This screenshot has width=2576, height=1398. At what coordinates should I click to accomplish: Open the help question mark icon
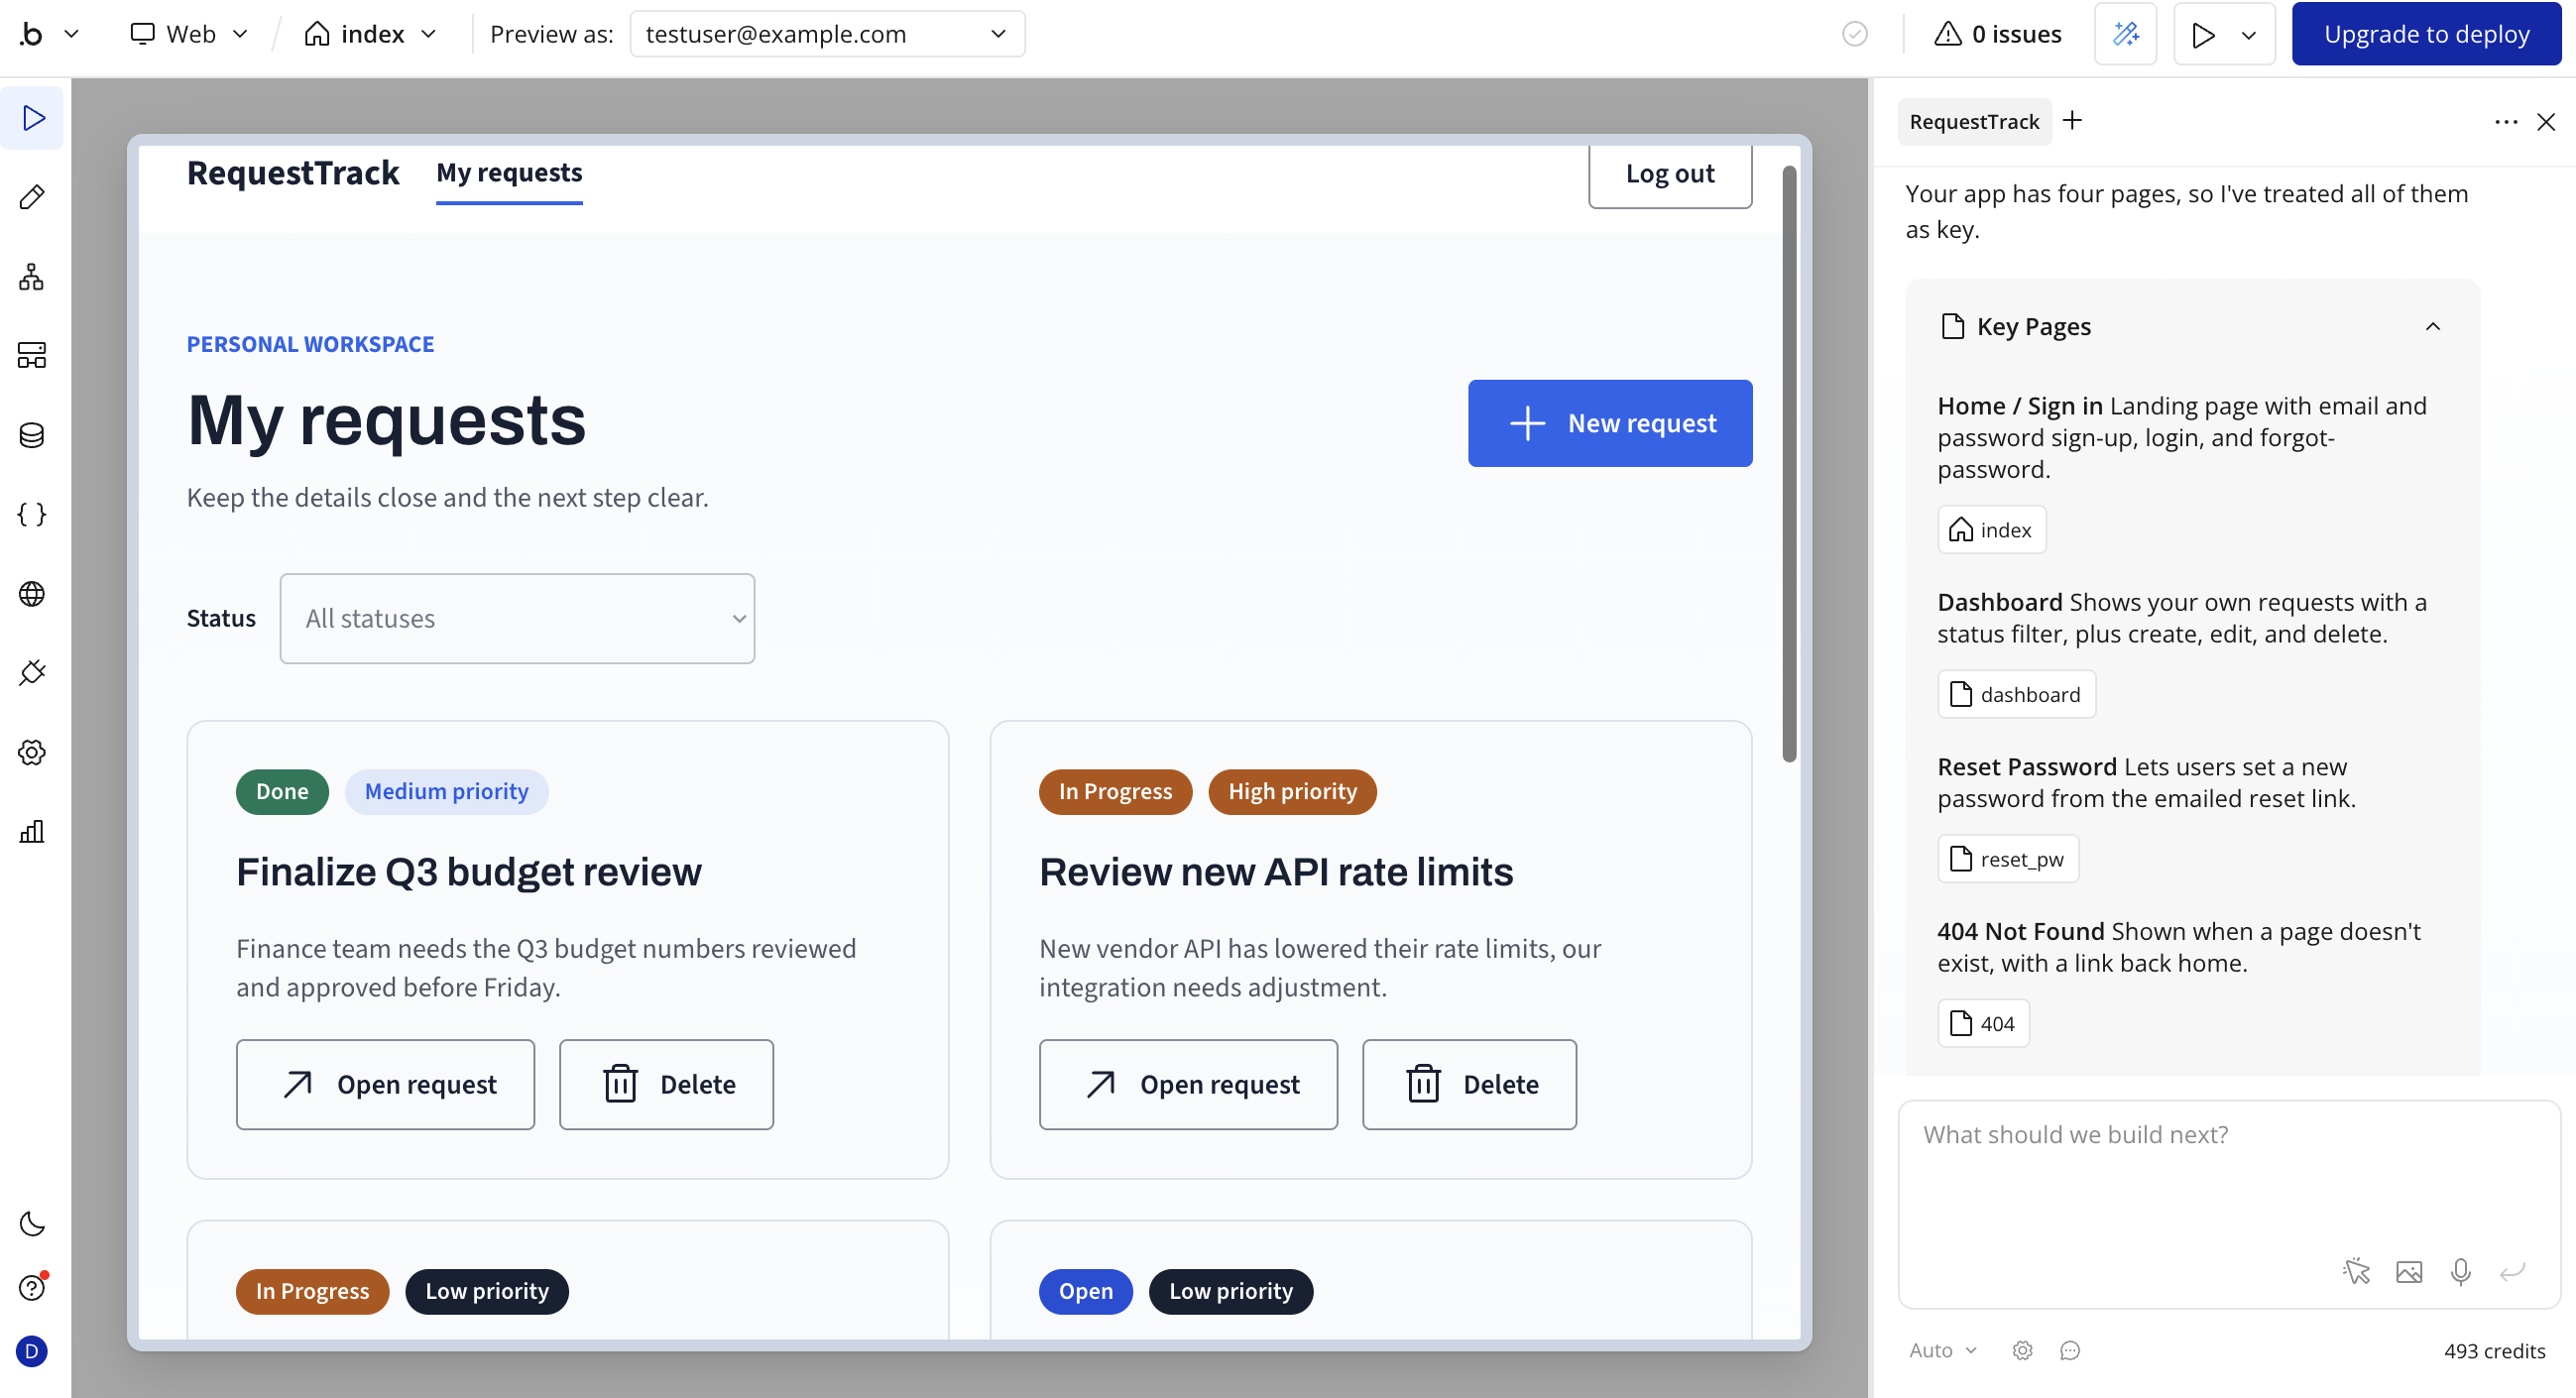(32, 1288)
